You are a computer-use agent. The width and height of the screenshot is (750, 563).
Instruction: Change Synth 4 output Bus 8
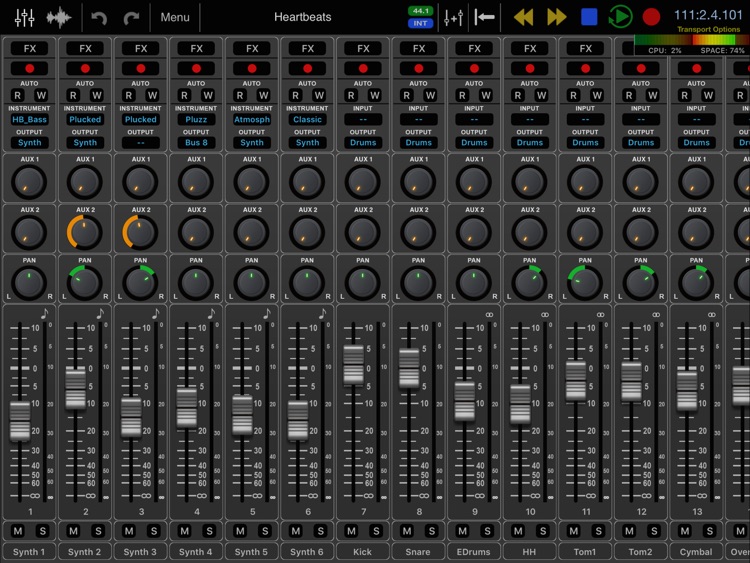[x=196, y=142]
